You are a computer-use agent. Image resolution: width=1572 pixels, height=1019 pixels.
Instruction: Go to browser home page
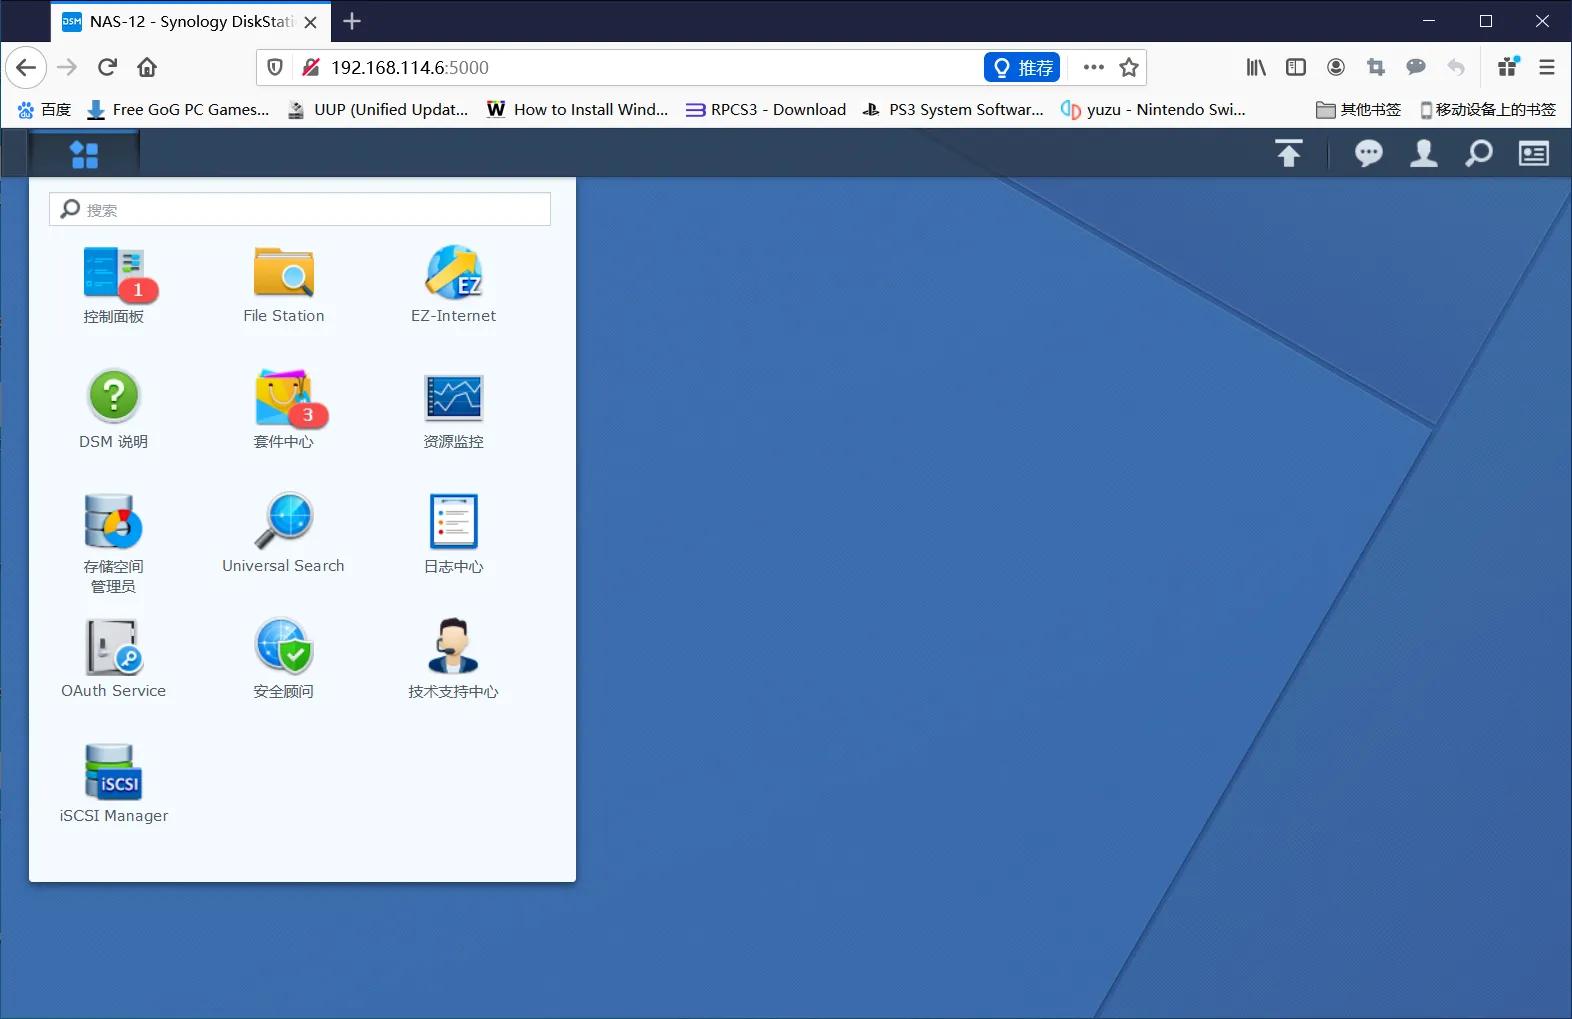(x=147, y=67)
